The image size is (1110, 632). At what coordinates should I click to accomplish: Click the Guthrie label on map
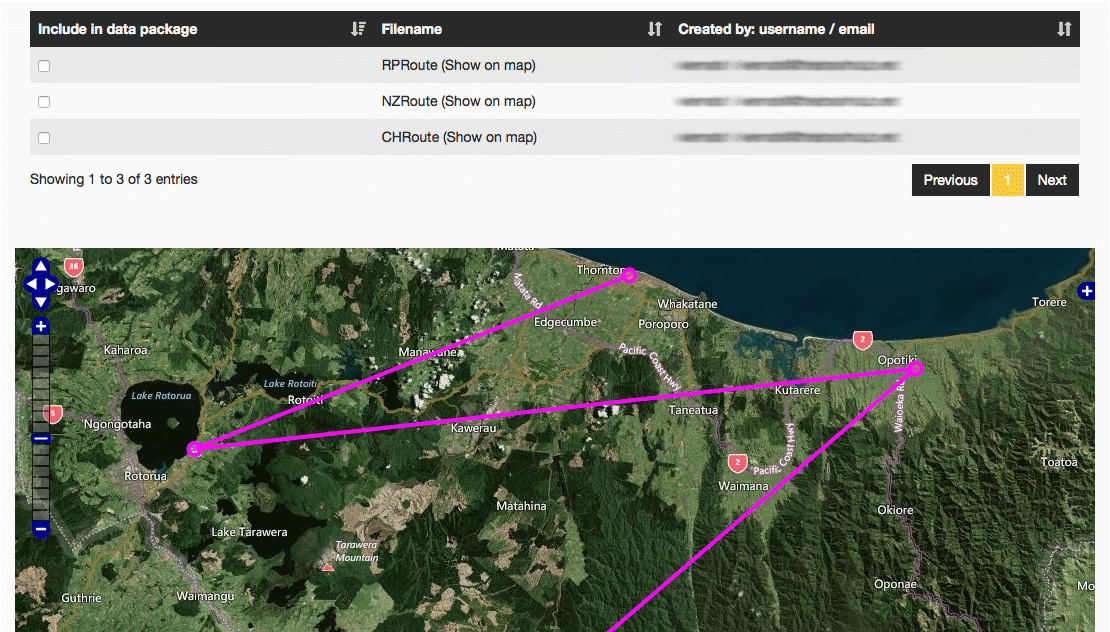click(81, 598)
